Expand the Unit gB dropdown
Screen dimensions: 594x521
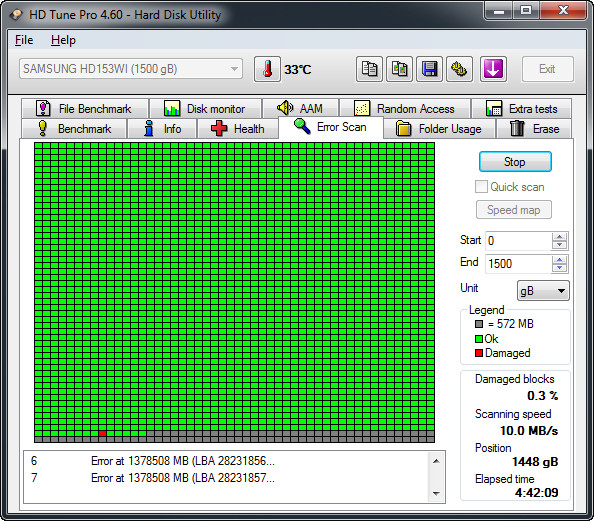(543, 291)
